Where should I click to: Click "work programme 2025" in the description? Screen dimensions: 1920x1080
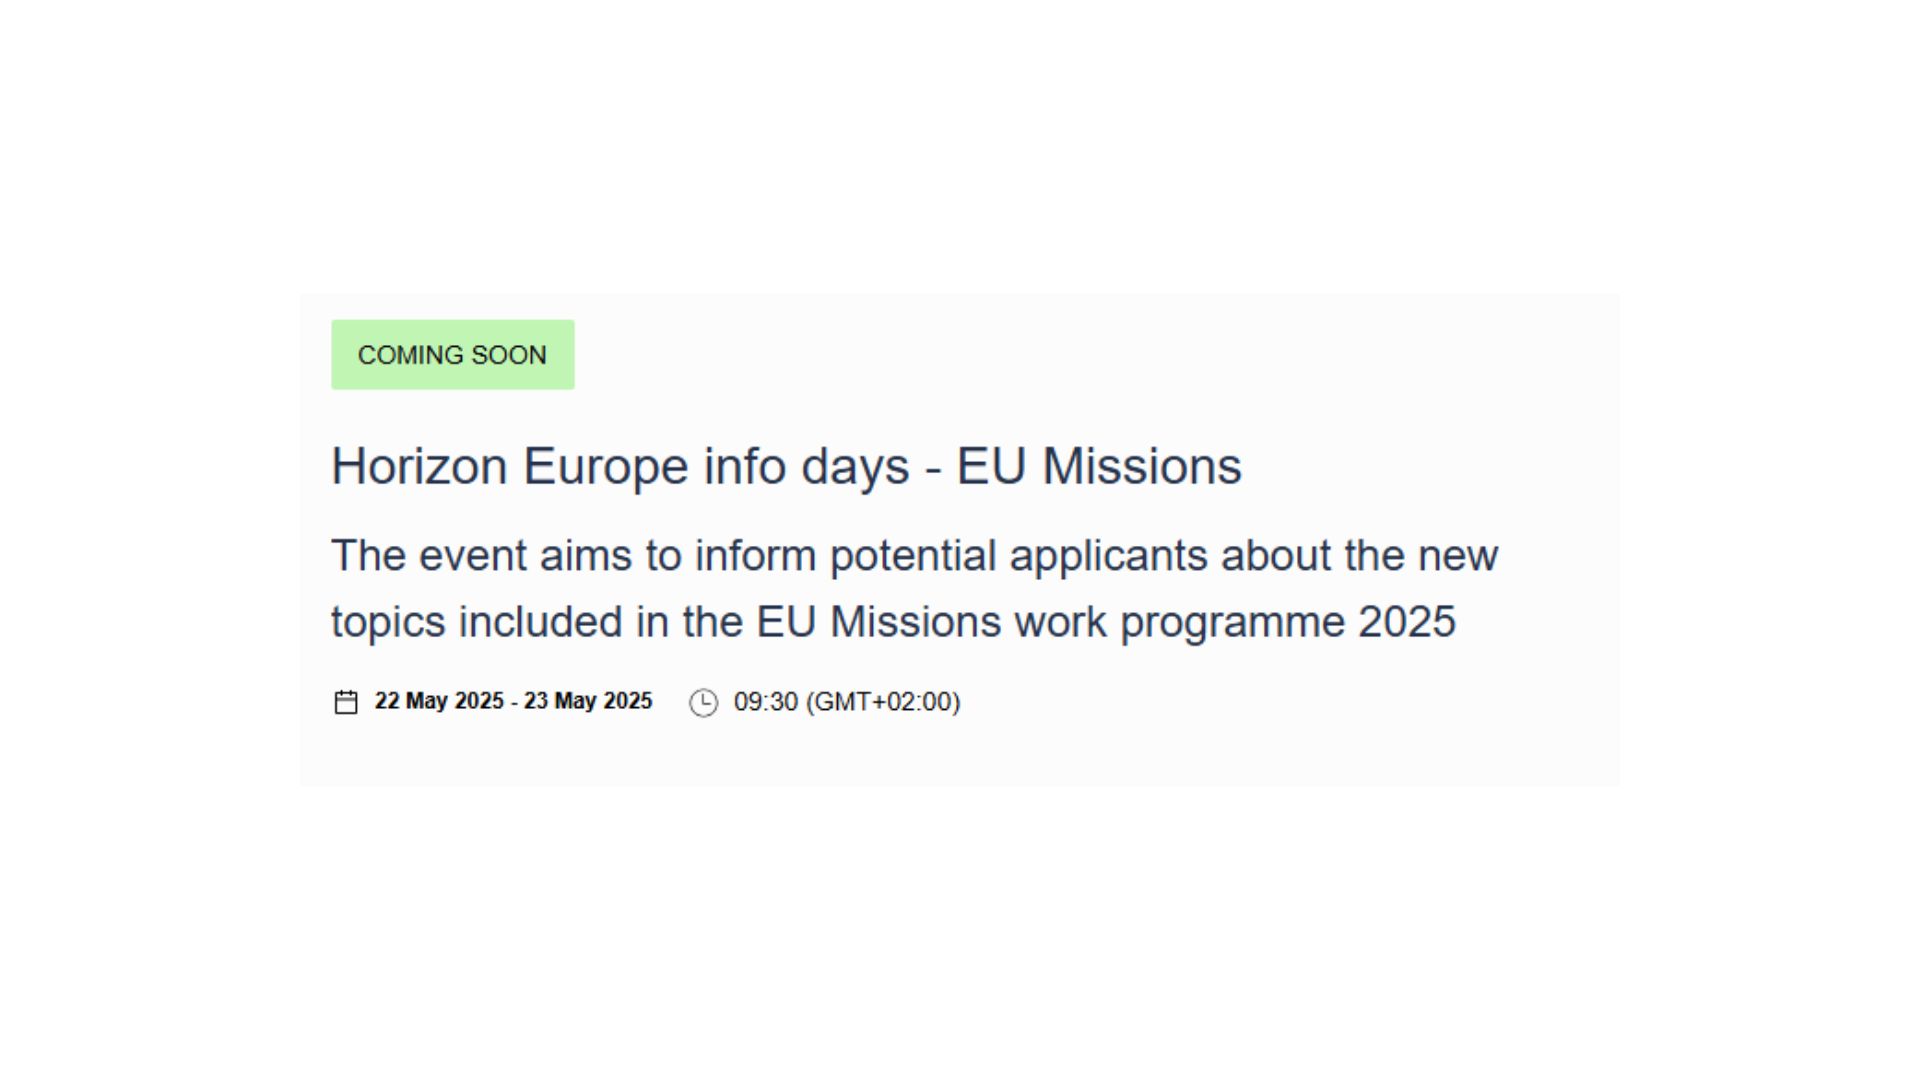pos(1235,622)
